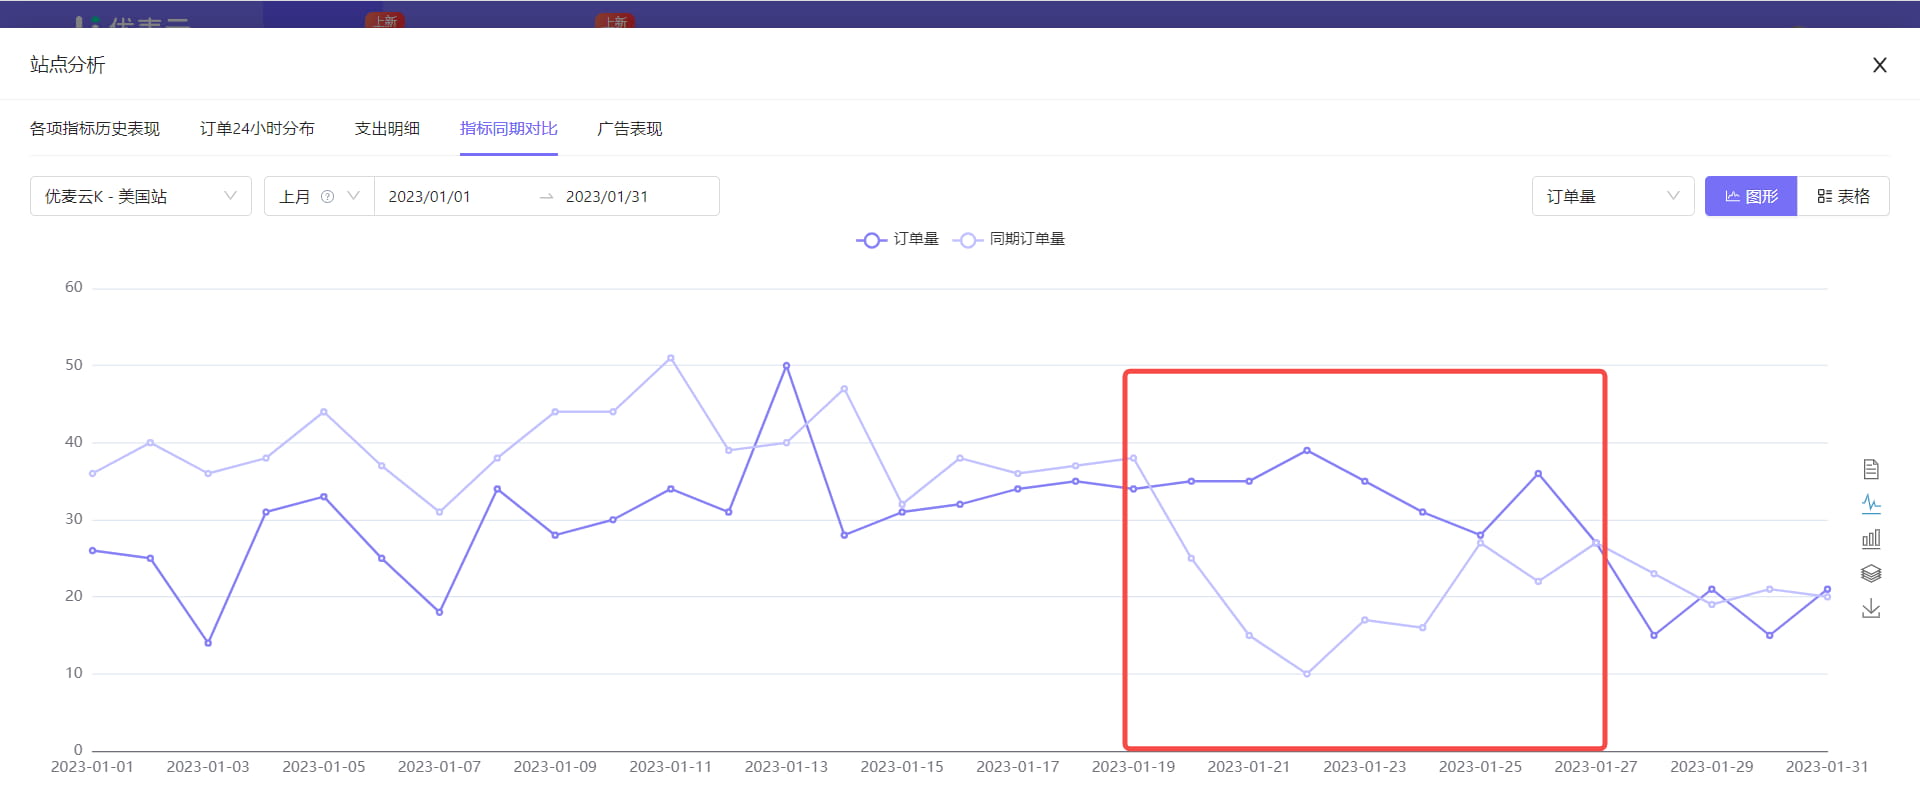Select the 指标同期对比 tab
Image resolution: width=1920 pixels, height=797 pixels.
tap(509, 129)
